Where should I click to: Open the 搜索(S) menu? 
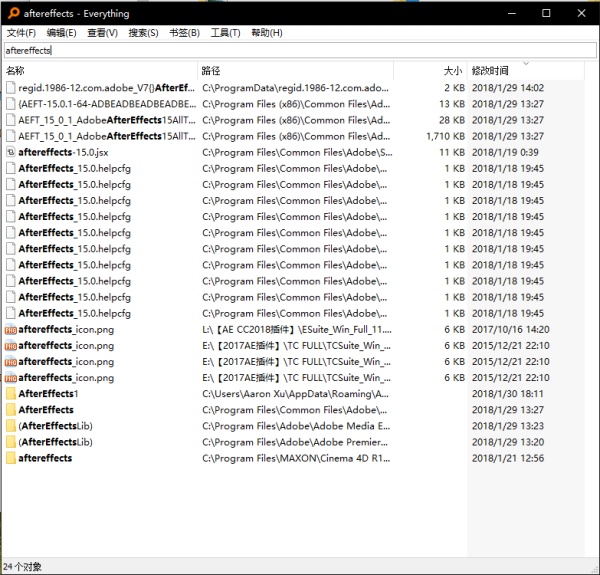(x=143, y=33)
